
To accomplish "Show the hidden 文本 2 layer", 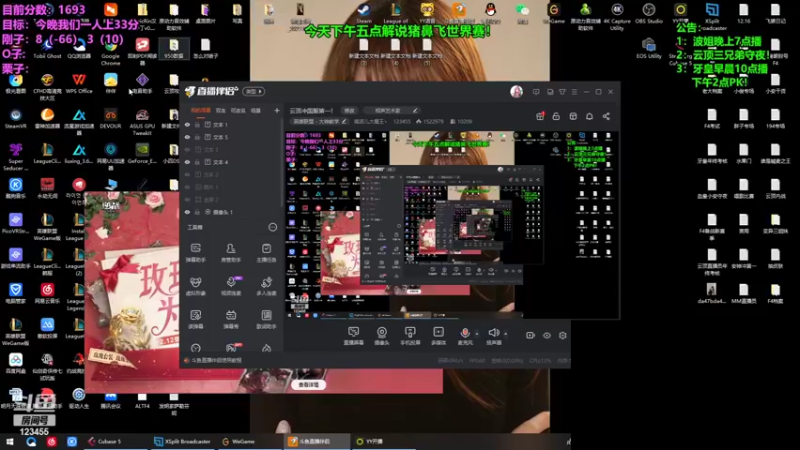I will click(187, 174).
